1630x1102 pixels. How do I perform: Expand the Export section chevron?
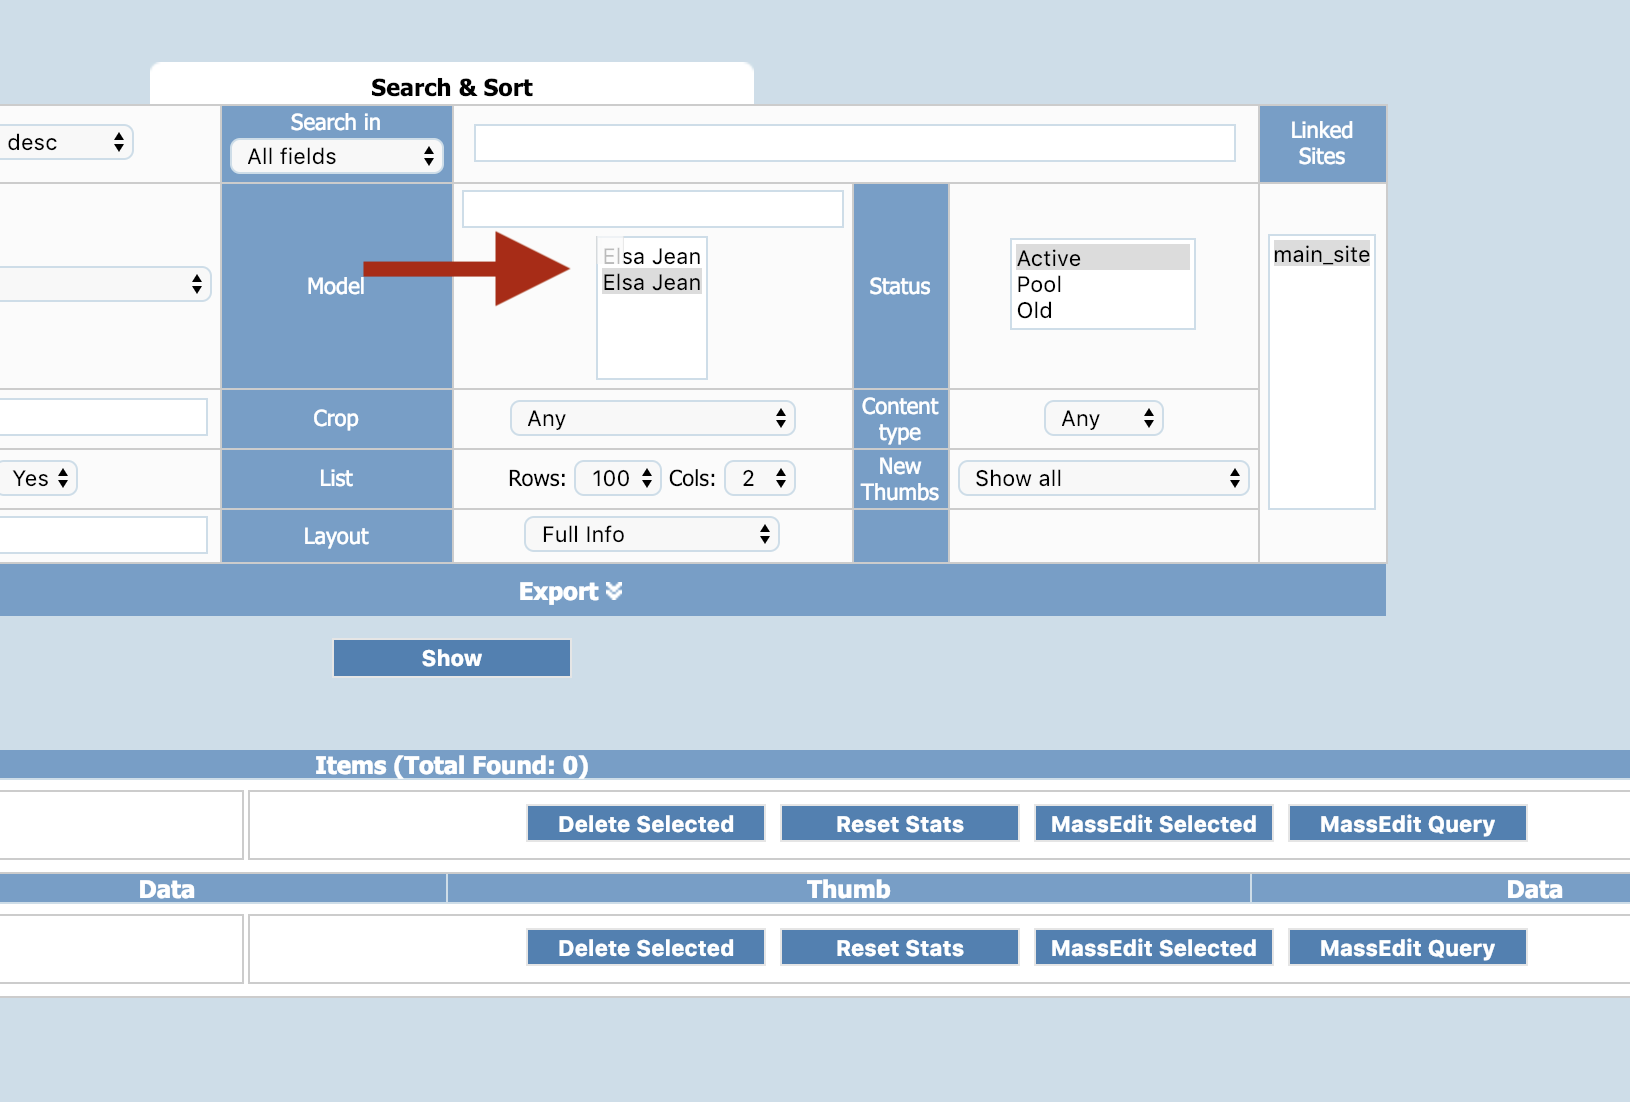click(613, 591)
